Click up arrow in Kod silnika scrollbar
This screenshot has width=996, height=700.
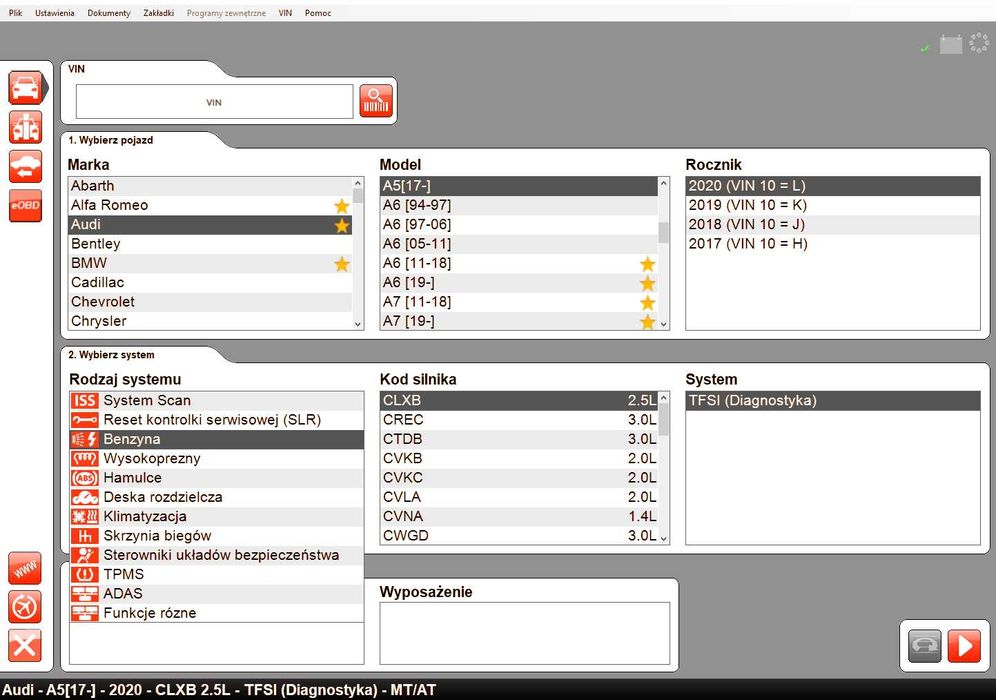click(664, 398)
